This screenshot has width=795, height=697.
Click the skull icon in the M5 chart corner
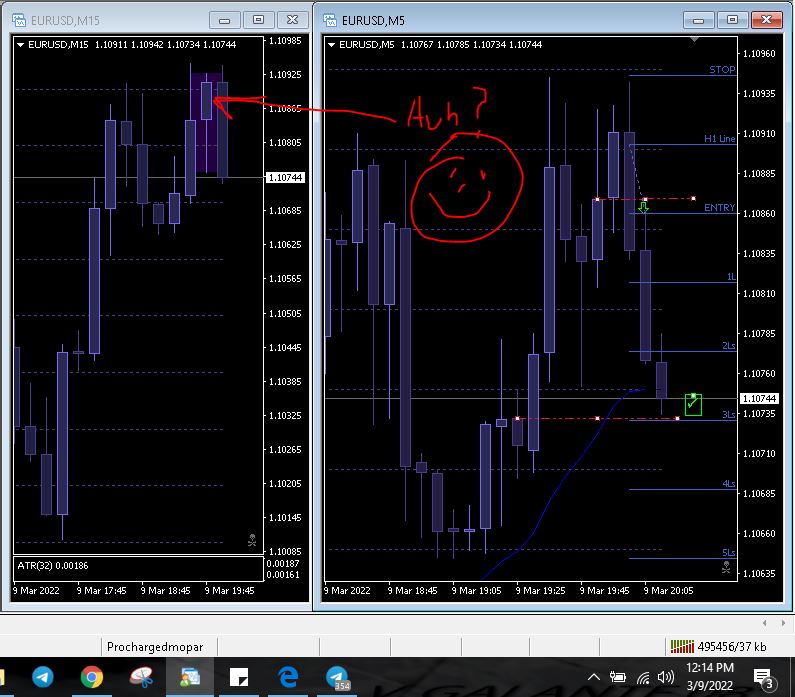coord(726,567)
